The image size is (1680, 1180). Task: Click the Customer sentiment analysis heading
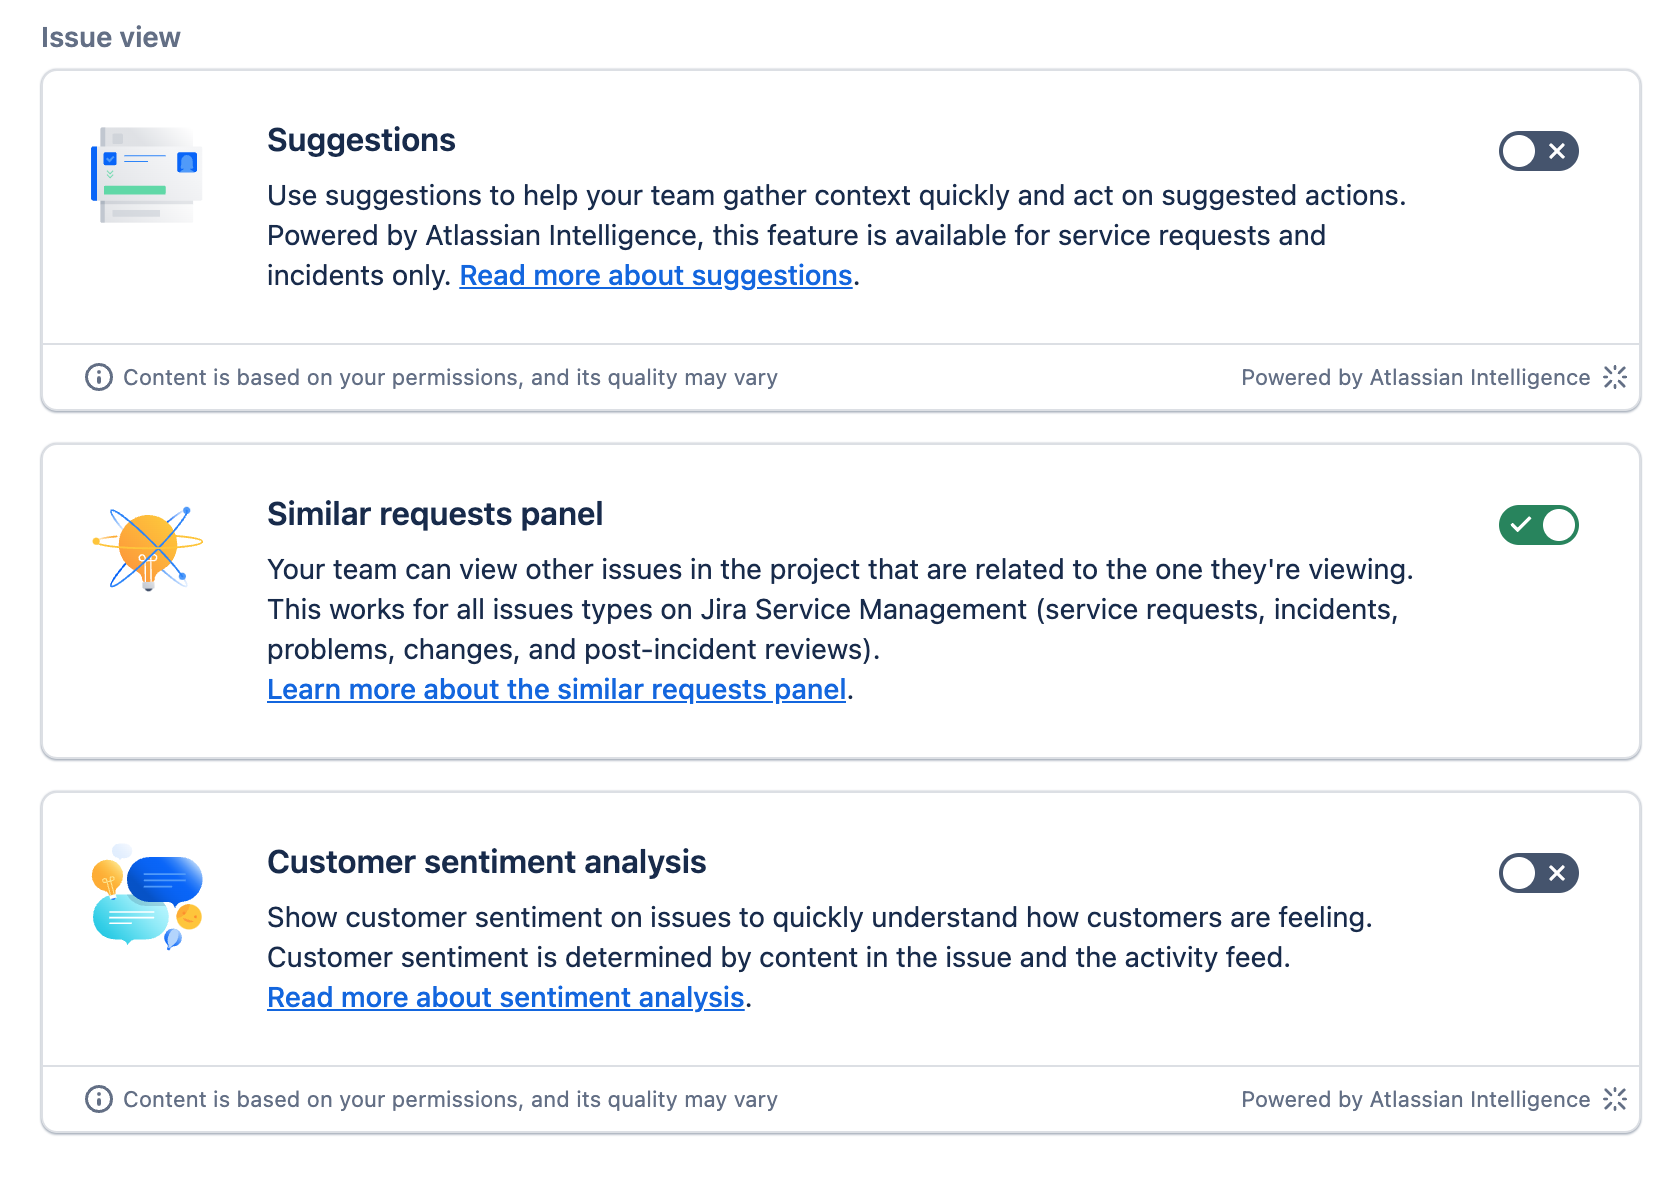487,862
